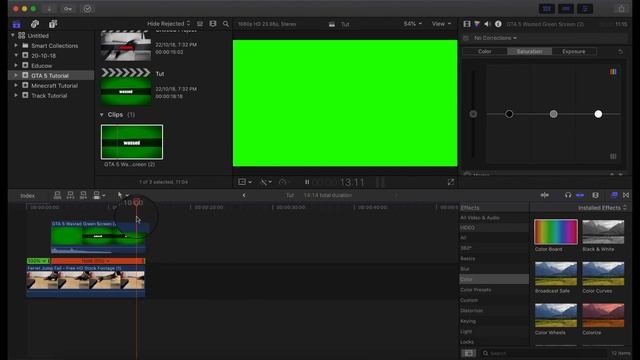Open the Installed Effects dropdown
The height and width of the screenshot is (360, 640).
pos(602,208)
